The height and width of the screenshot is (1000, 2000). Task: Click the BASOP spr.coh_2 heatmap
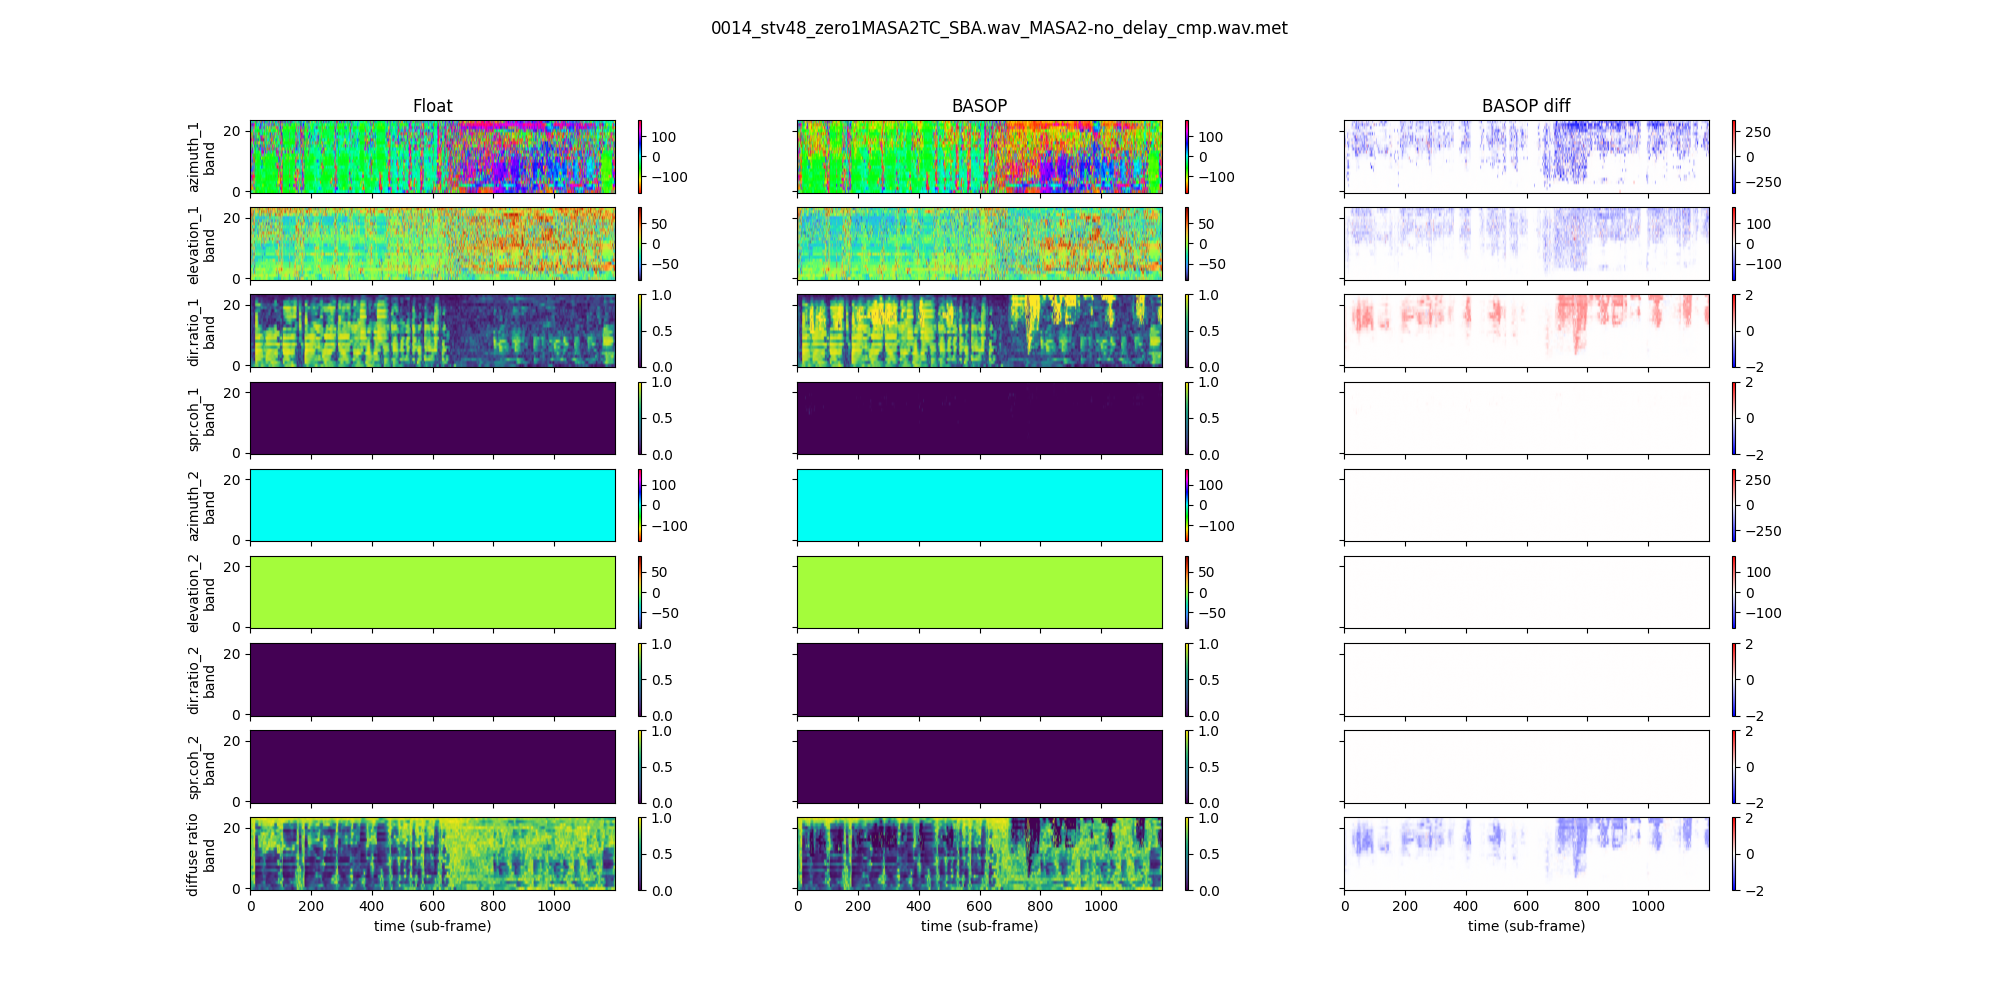pos(979,766)
